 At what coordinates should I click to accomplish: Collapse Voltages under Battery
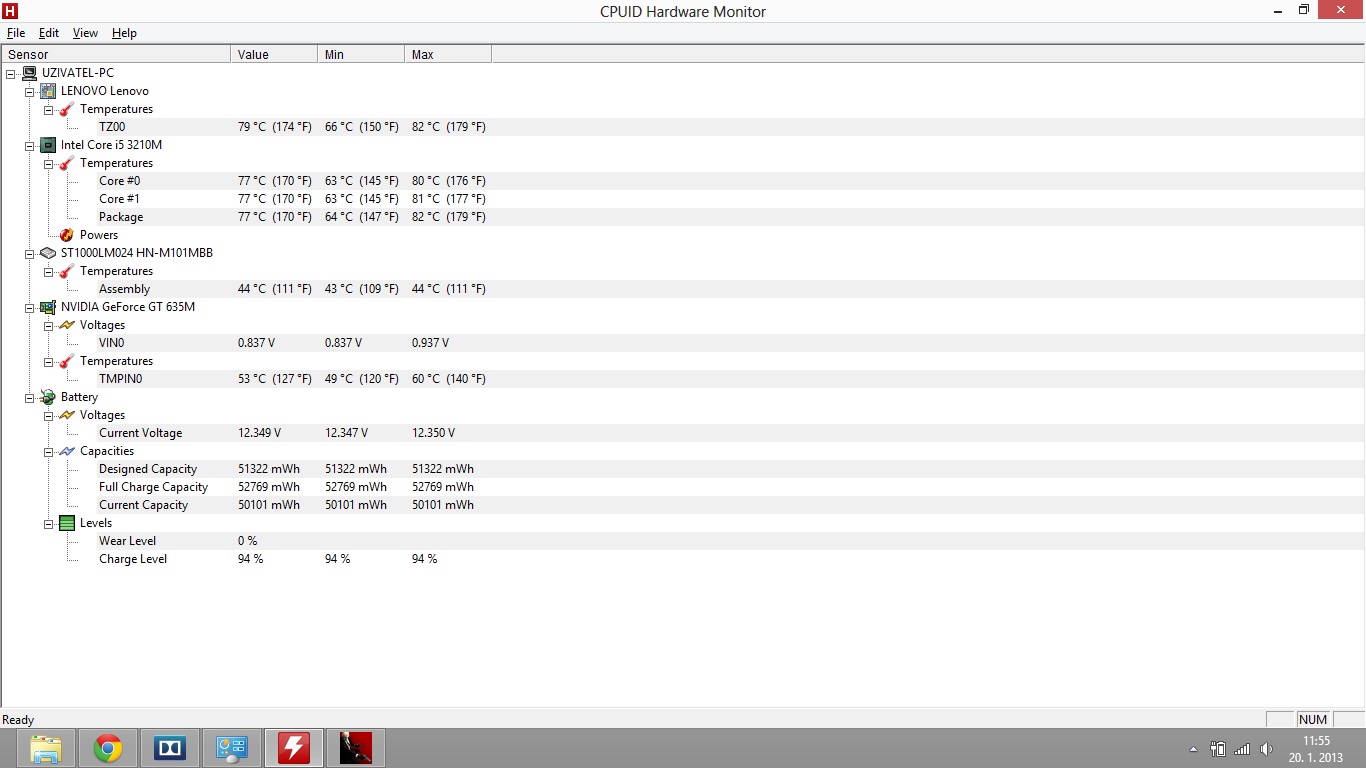(49, 415)
